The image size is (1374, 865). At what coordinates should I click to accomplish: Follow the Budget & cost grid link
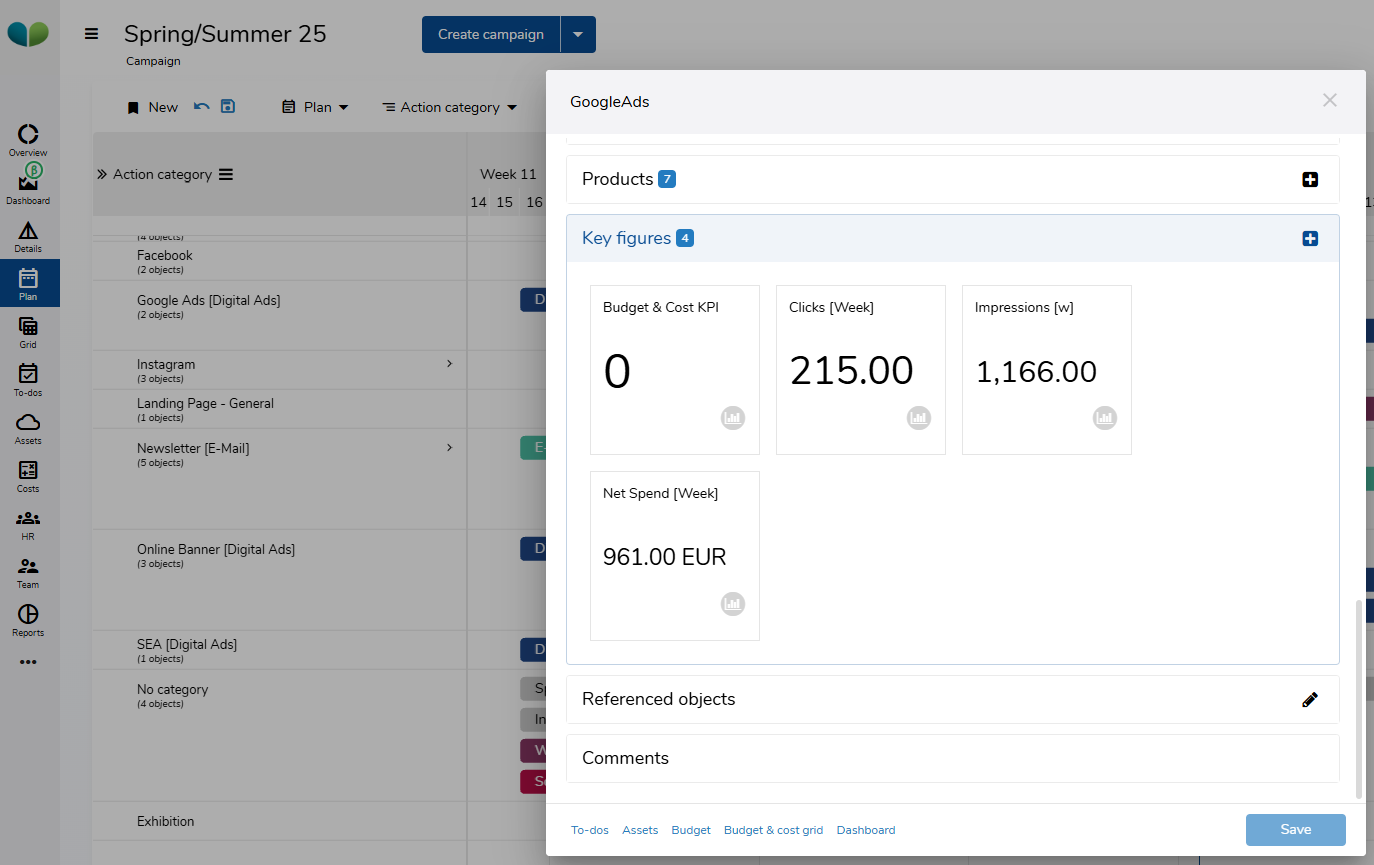(x=774, y=830)
